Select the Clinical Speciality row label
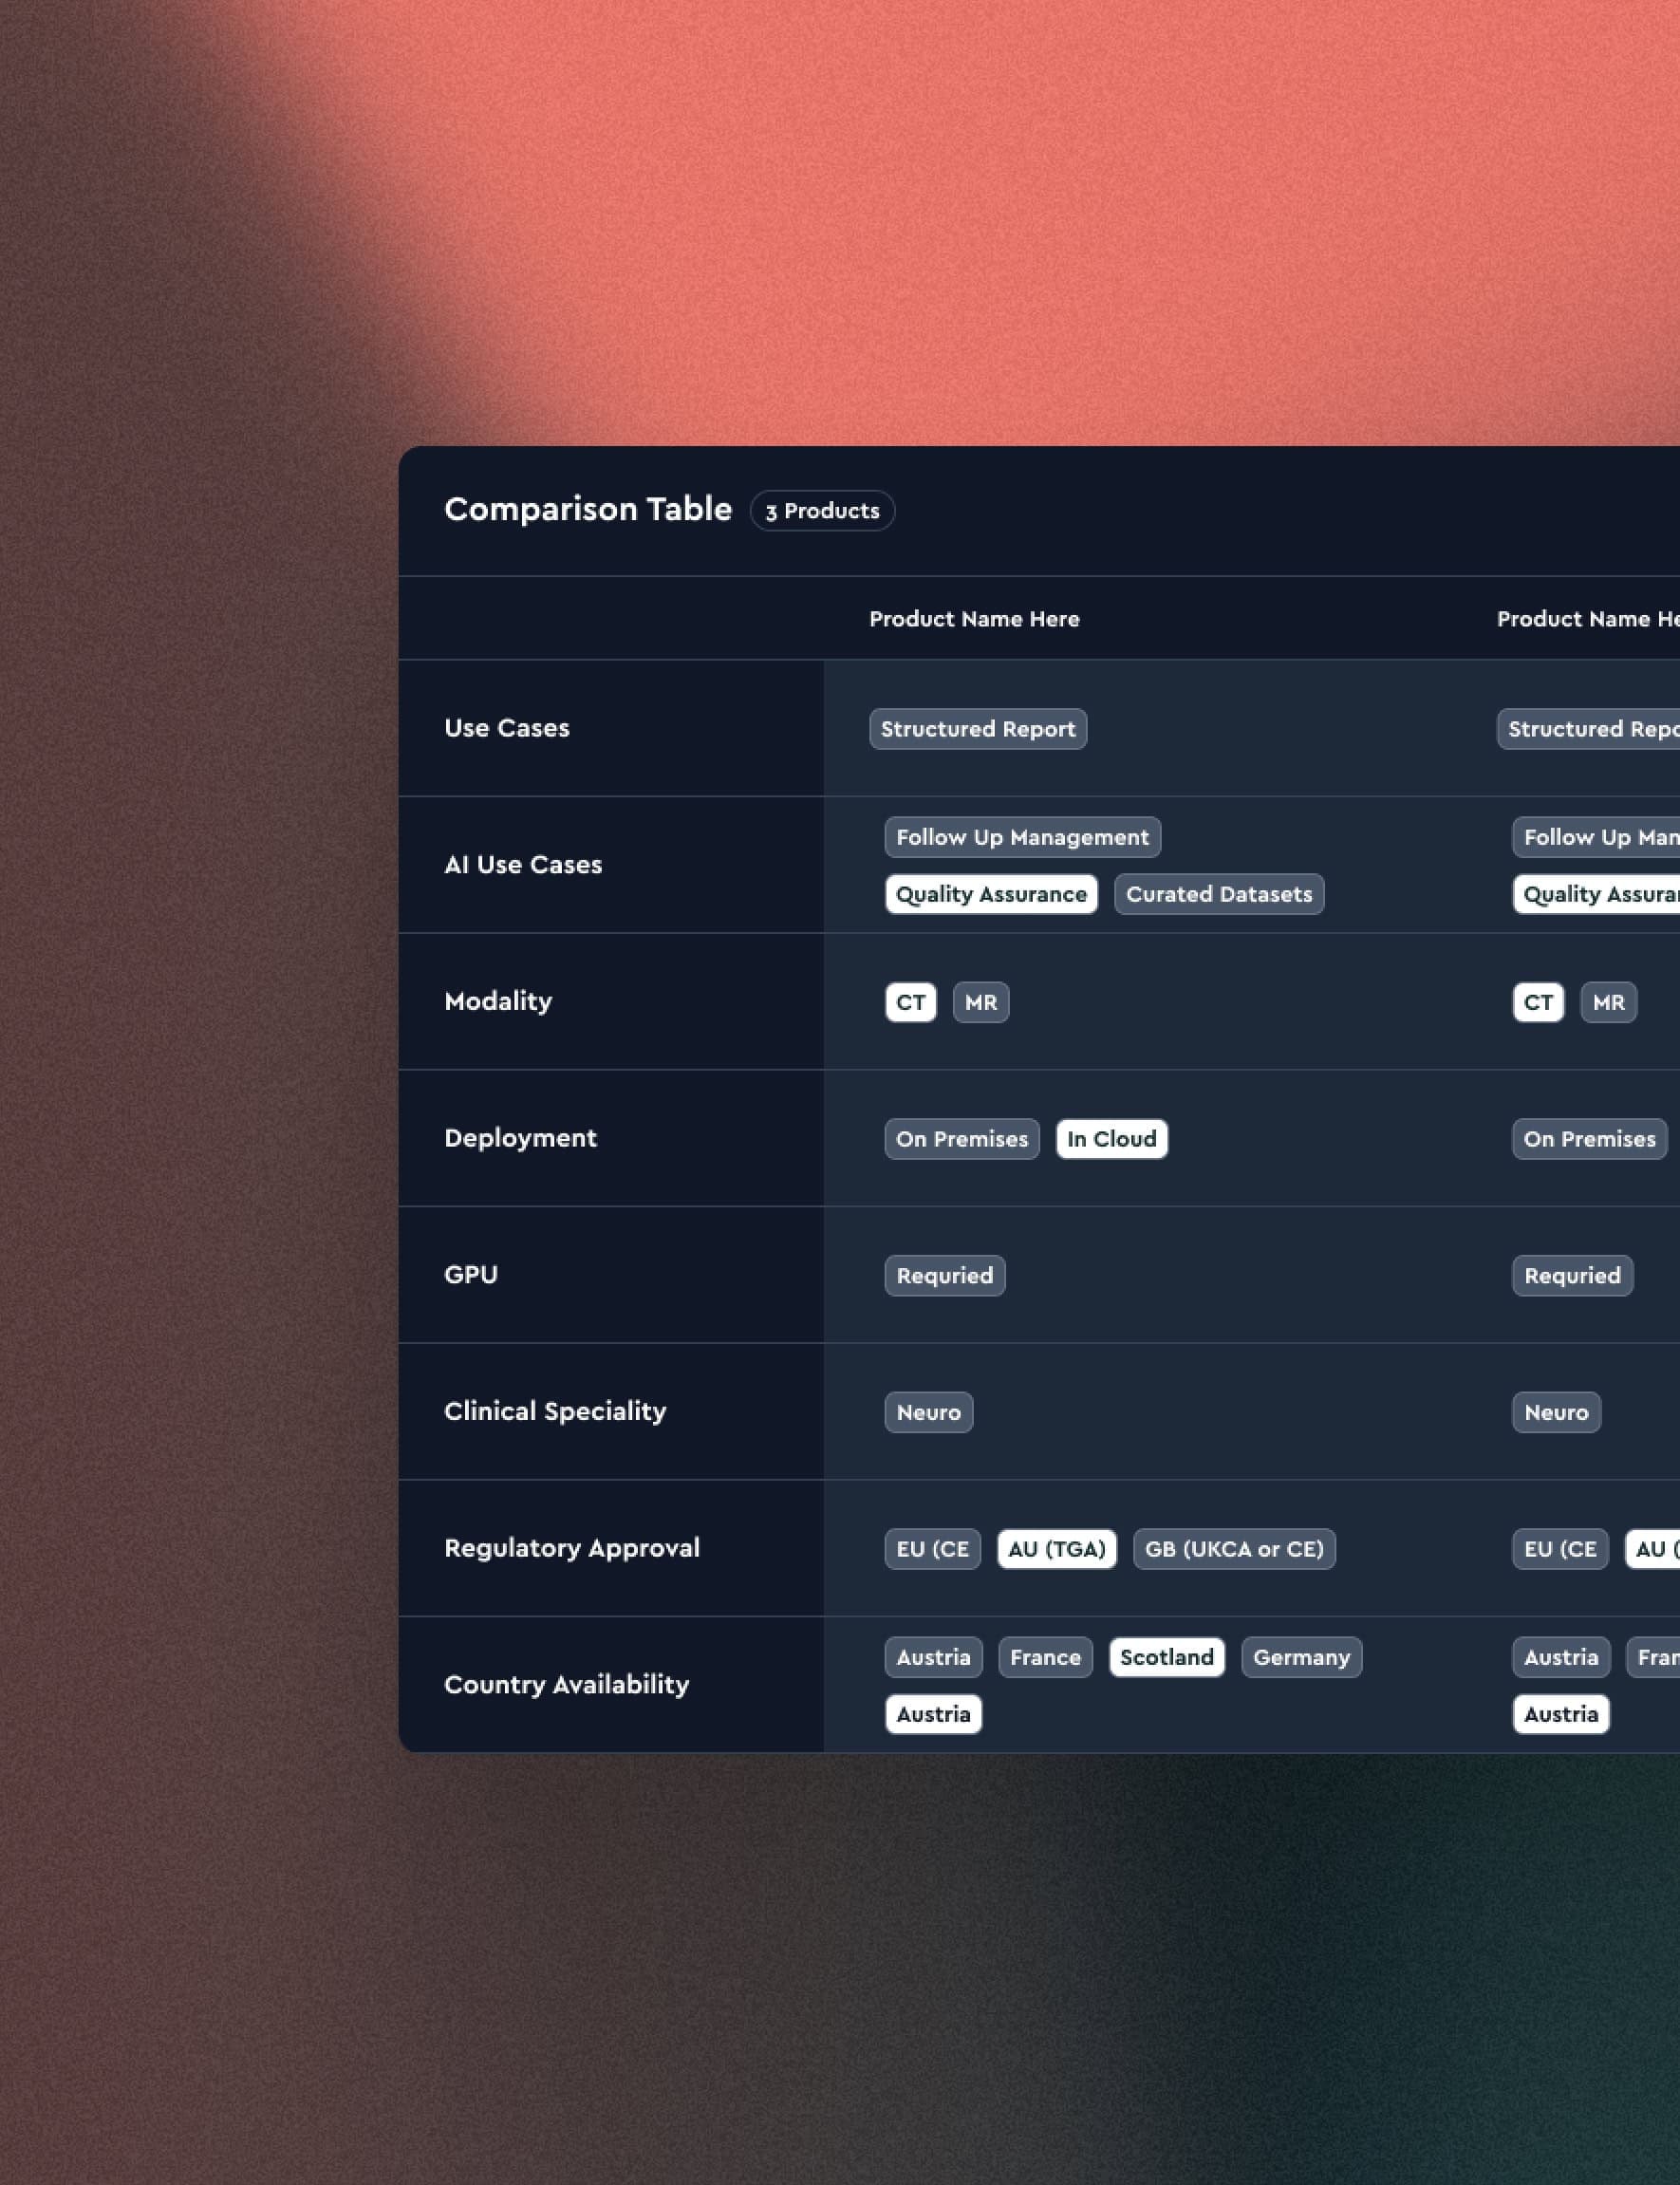This screenshot has width=1680, height=2185. click(555, 1412)
